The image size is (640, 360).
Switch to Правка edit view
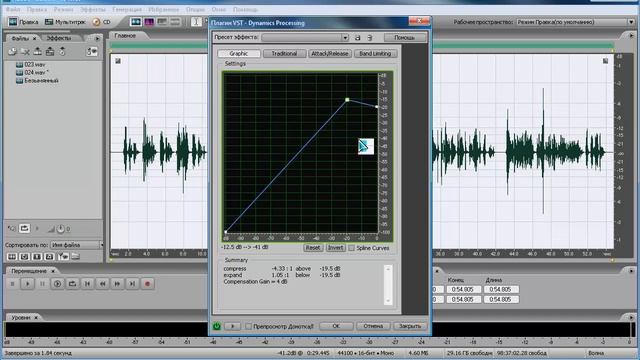point(23,22)
